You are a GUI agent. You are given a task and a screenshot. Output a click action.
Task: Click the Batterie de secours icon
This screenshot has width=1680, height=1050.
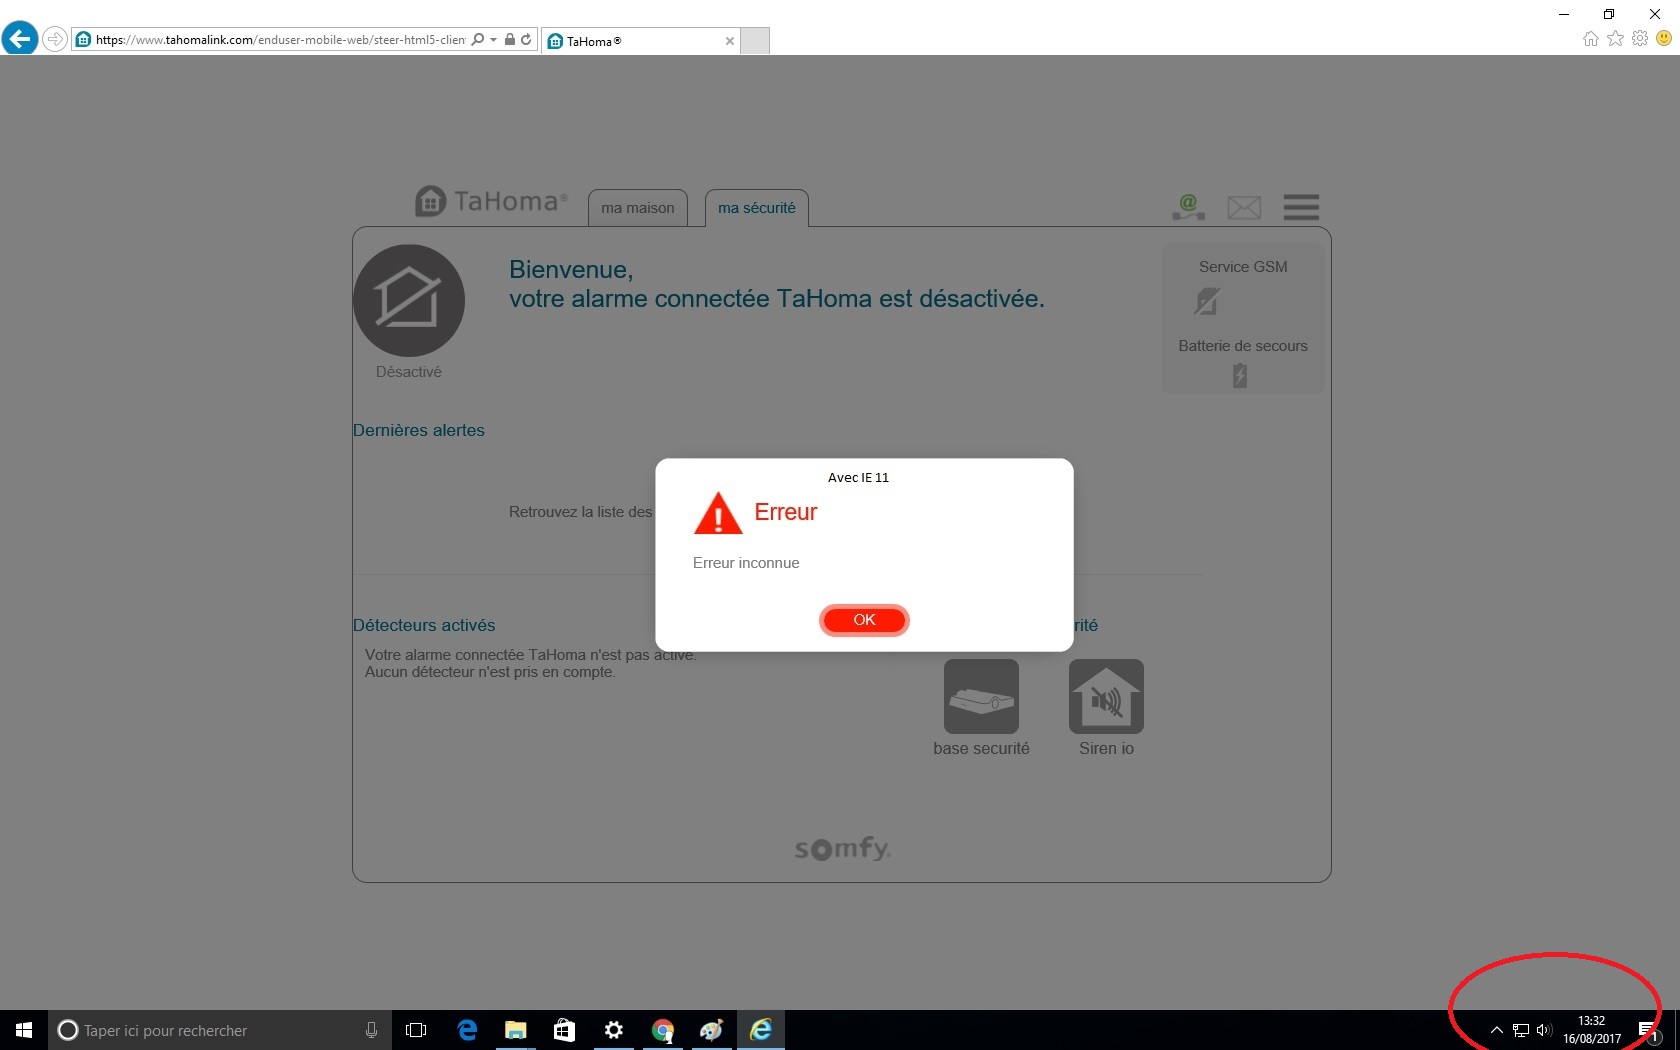click(x=1240, y=376)
